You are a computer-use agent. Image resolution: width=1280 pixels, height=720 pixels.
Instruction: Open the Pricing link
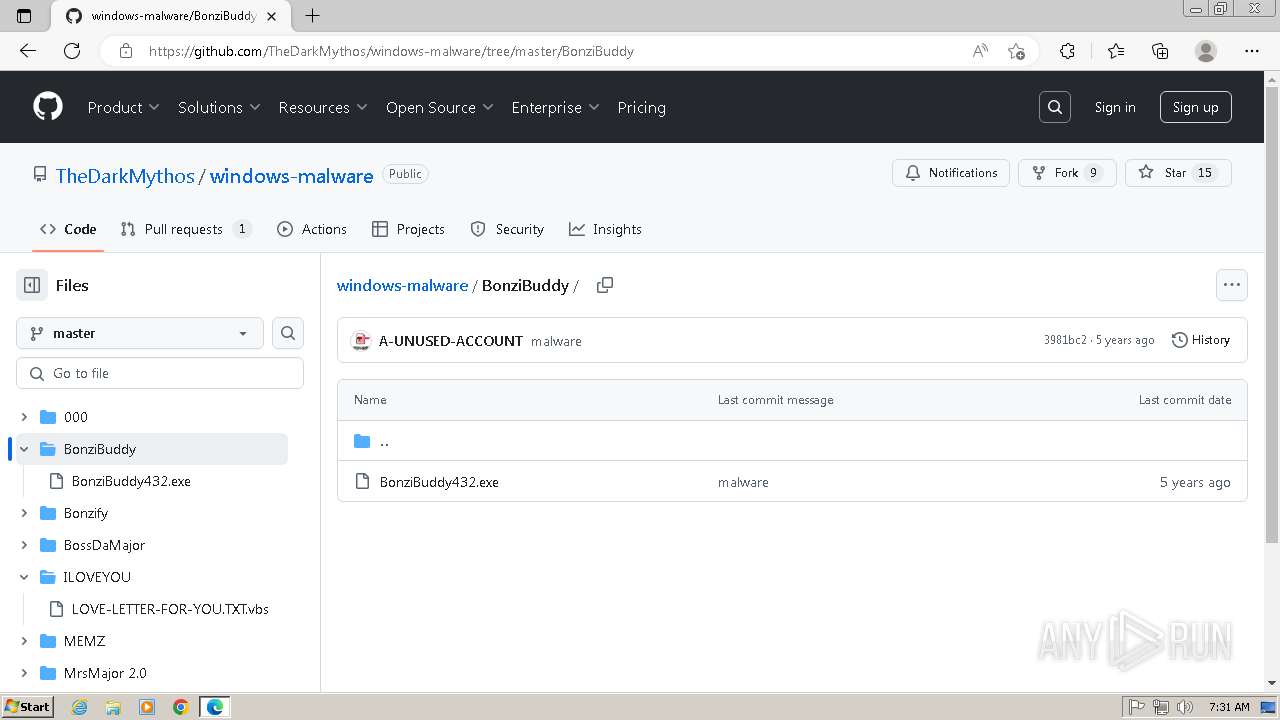[x=641, y=107]
